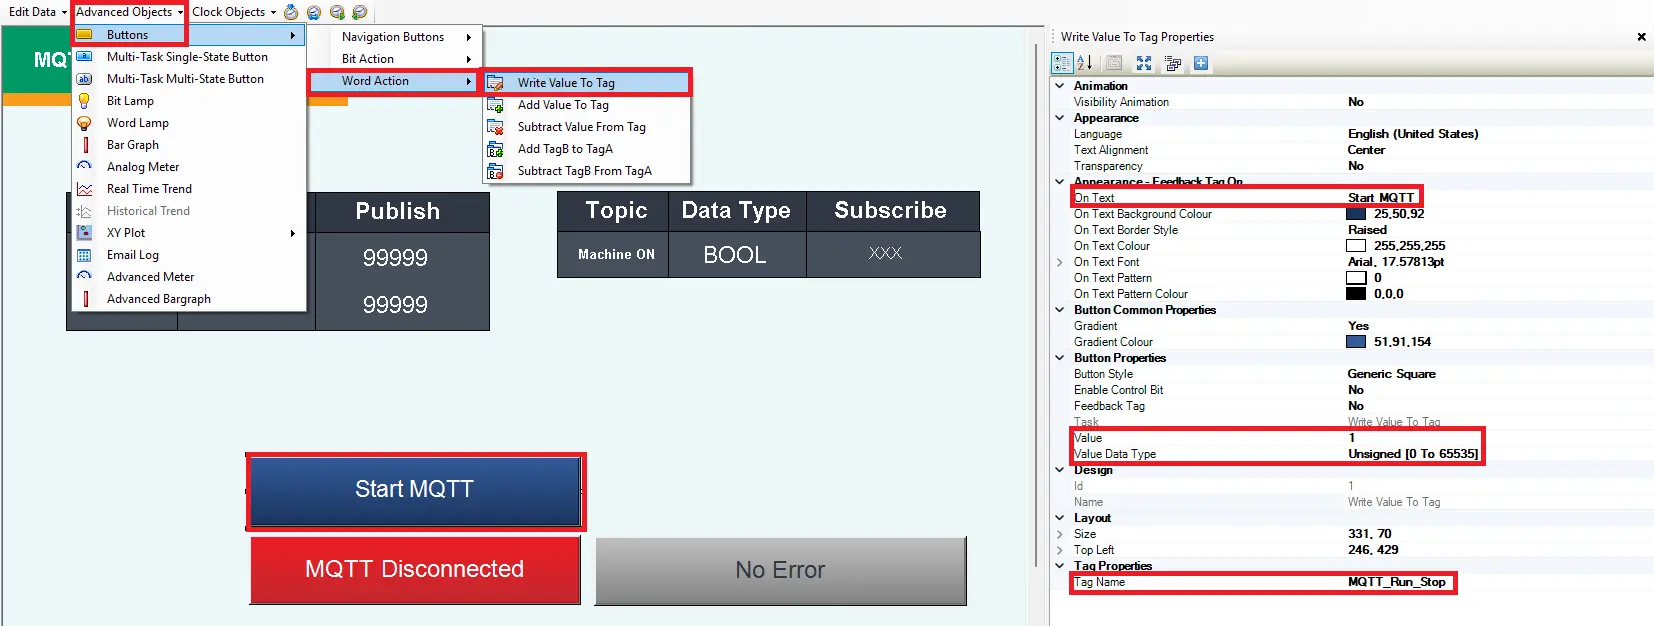This screenshot has width=1654, height=626.
Task: Click the Analog Meter gauge icon
Action: (85, 167)
